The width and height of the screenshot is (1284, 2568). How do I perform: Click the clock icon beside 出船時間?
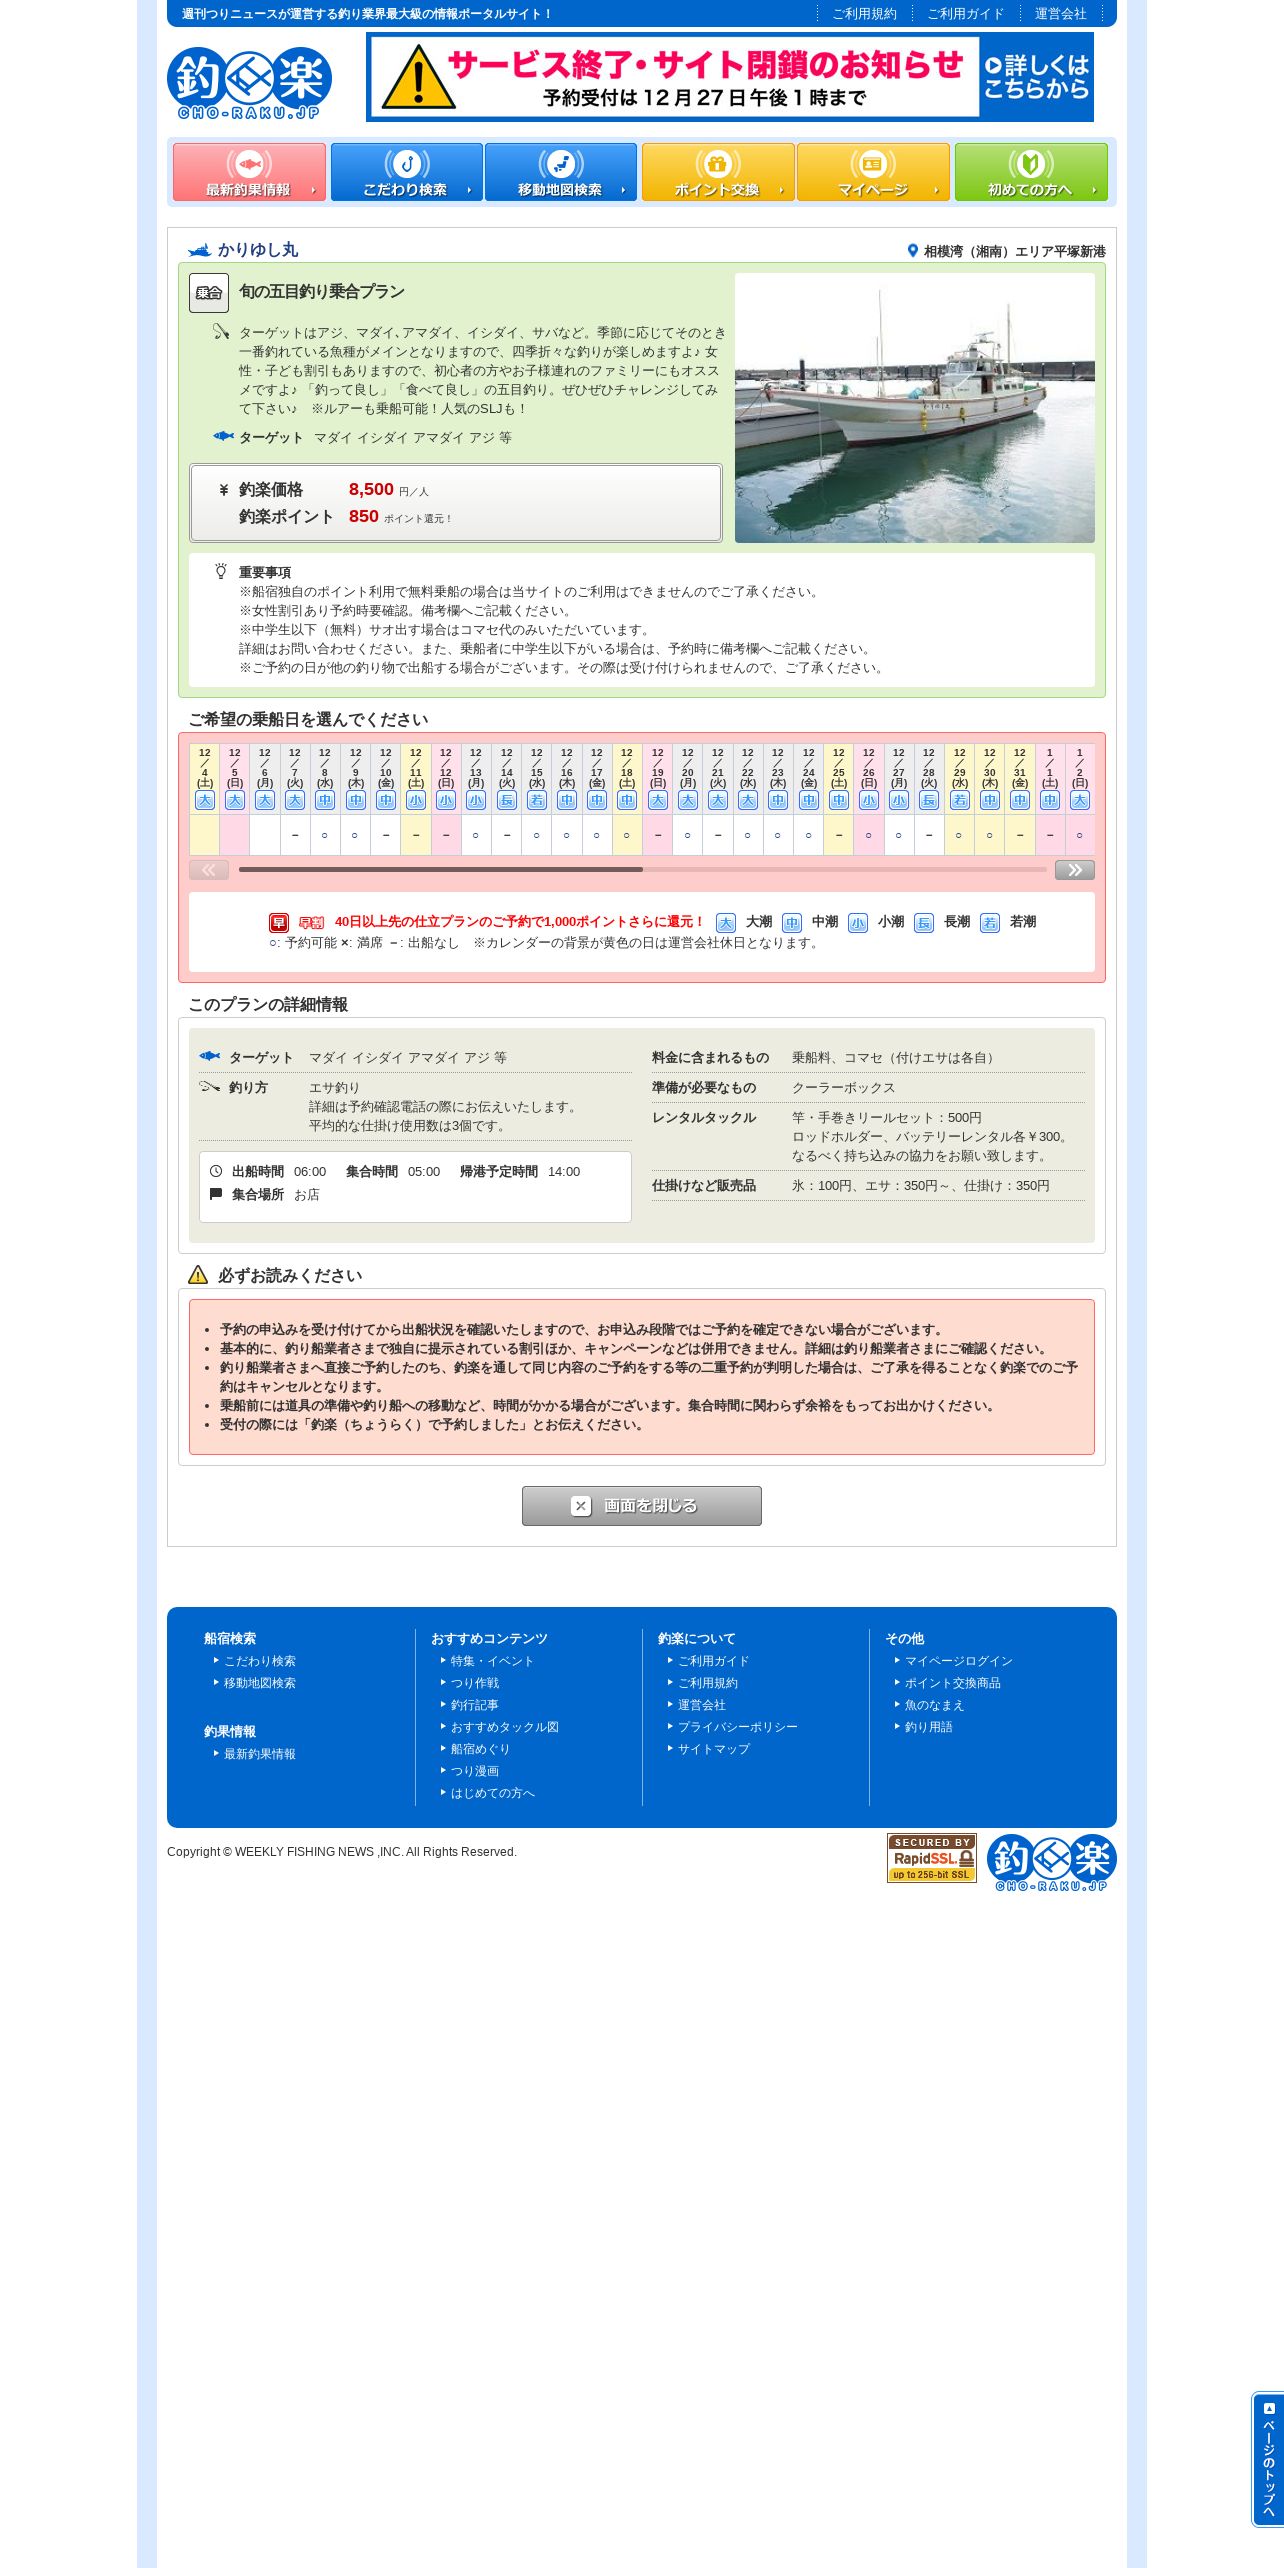(x=216, y=1171)
